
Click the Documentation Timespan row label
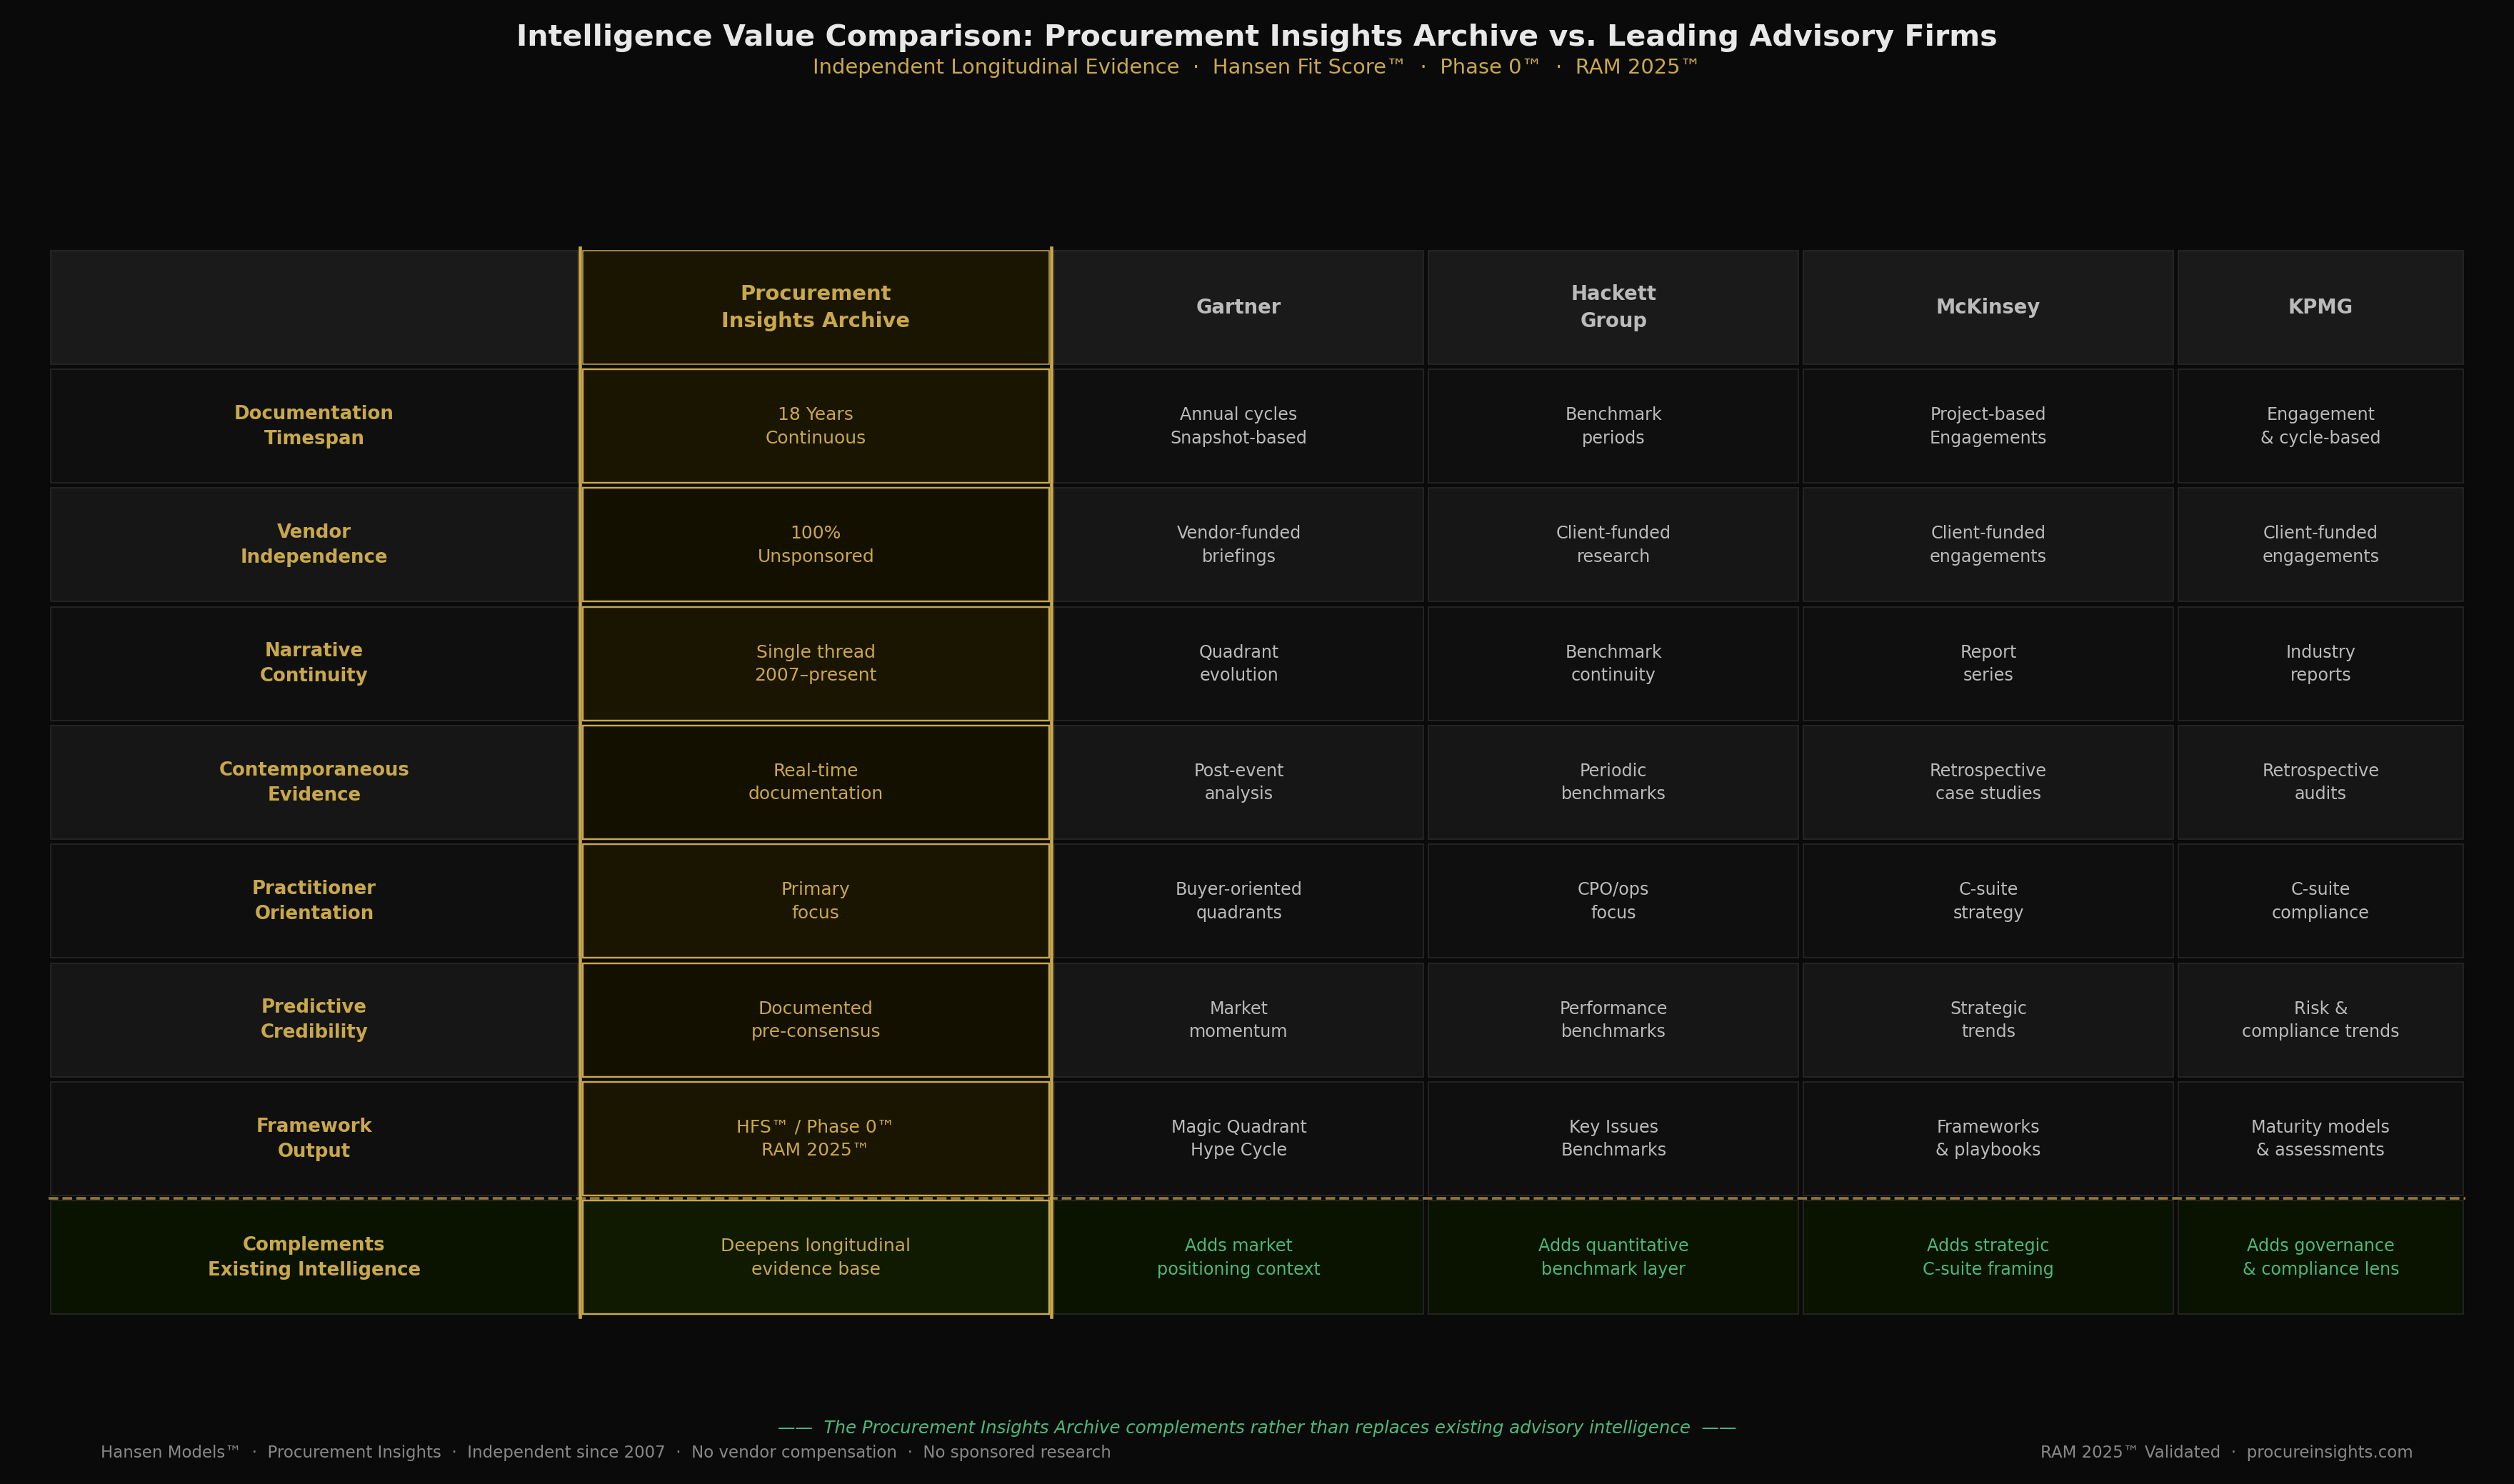point(313,425)
